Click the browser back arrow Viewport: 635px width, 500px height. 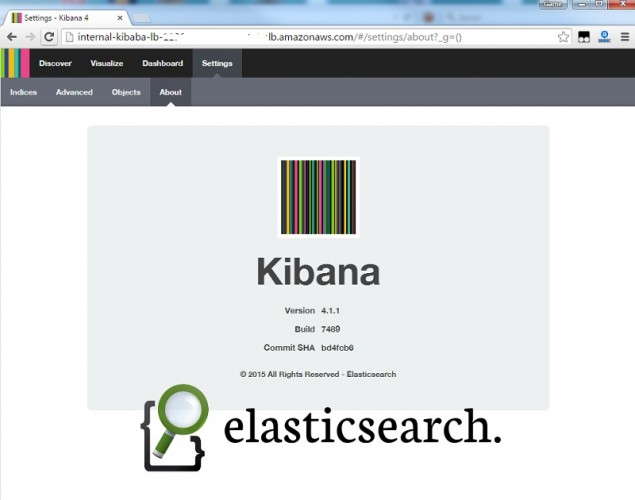click(x=12, y=37)
